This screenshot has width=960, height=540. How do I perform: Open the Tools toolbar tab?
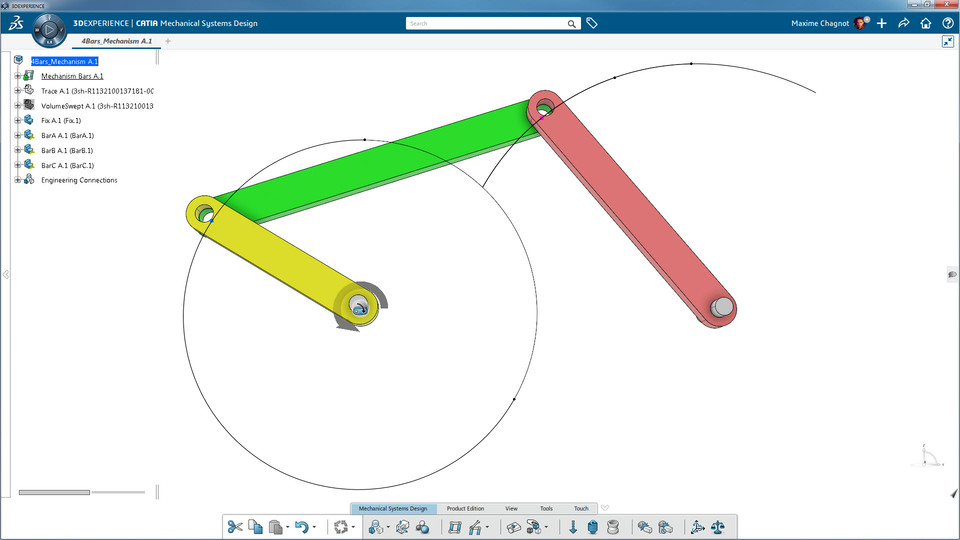pyautogui.click(x=546, y=508)
